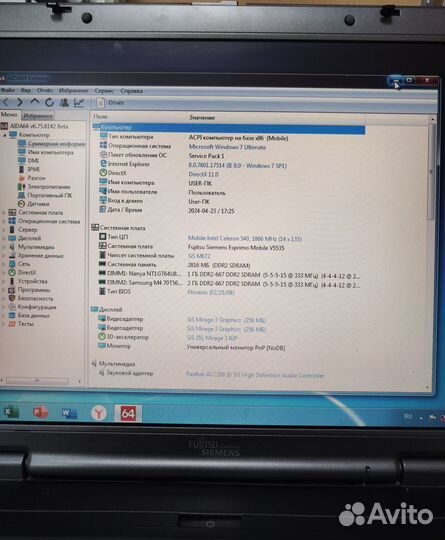The height and width of the screenshot is (540, 445).
Task: Open the Вид menu
Action: [26, 91]
